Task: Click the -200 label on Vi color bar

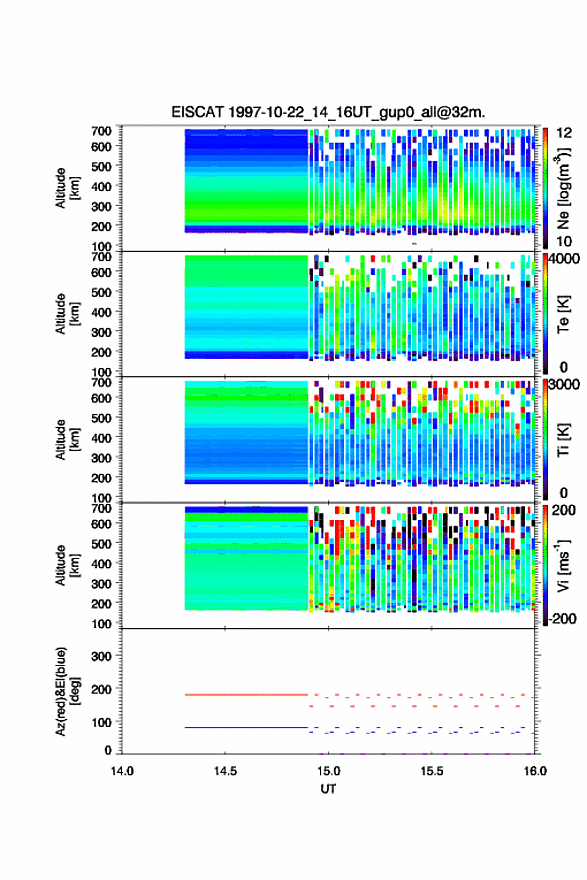Action: [563, 618]
